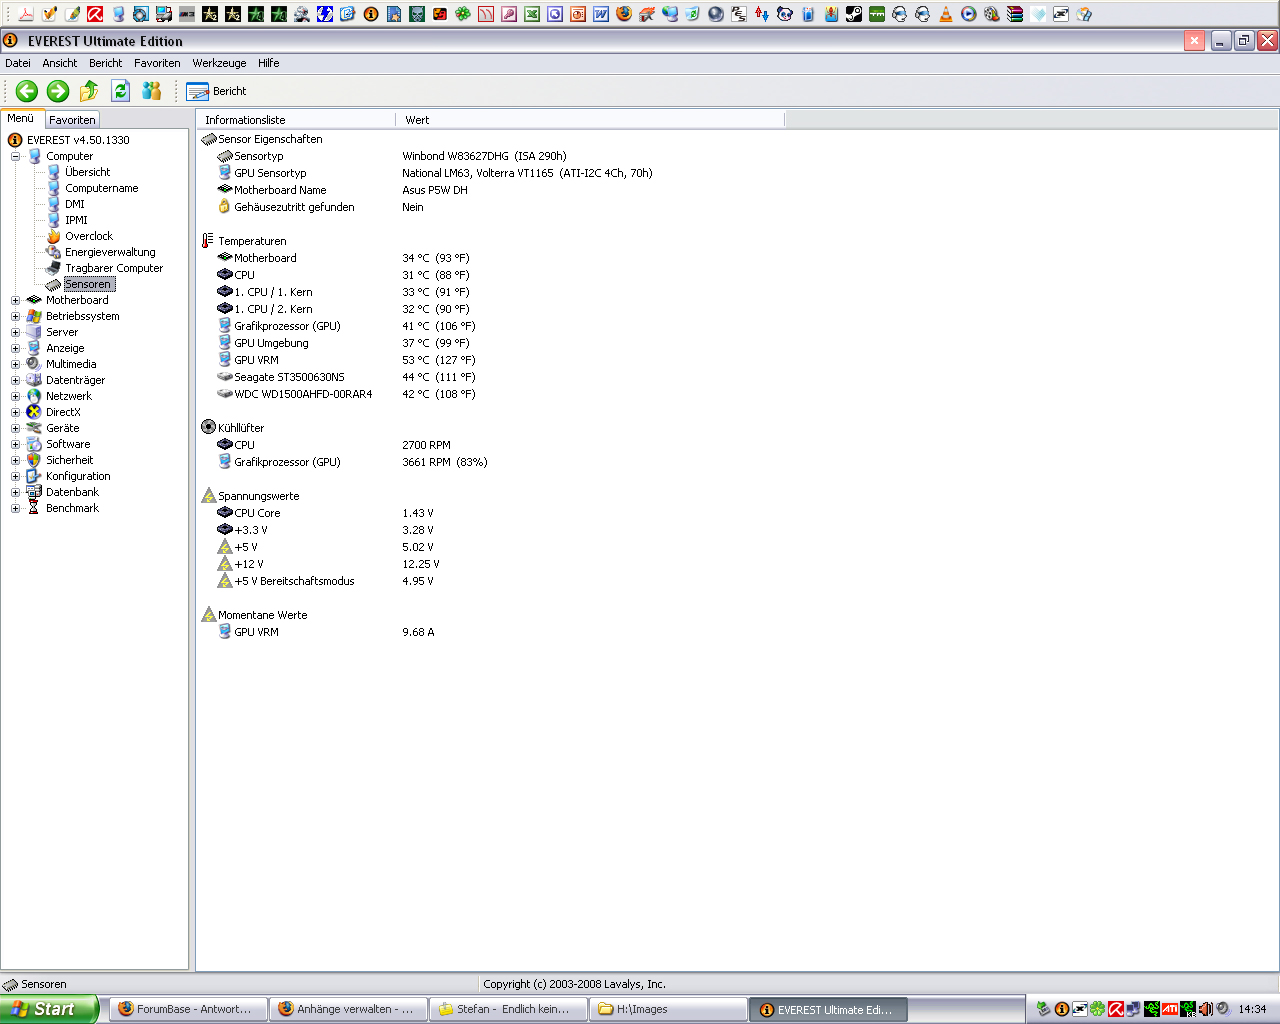Launch WinRAR from the top launch bar
This screenshot has height=1024, width=1280.
point(1015,14)
